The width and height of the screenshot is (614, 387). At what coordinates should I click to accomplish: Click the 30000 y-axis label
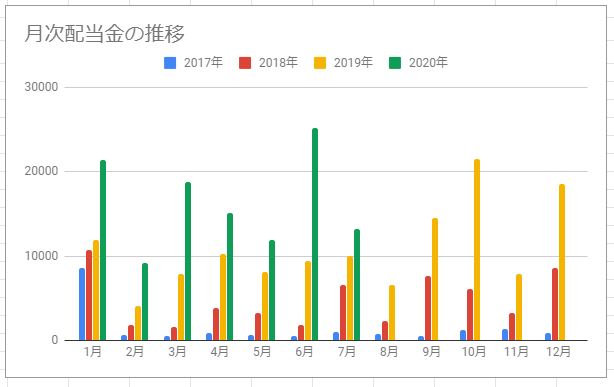tap(41, 87)
